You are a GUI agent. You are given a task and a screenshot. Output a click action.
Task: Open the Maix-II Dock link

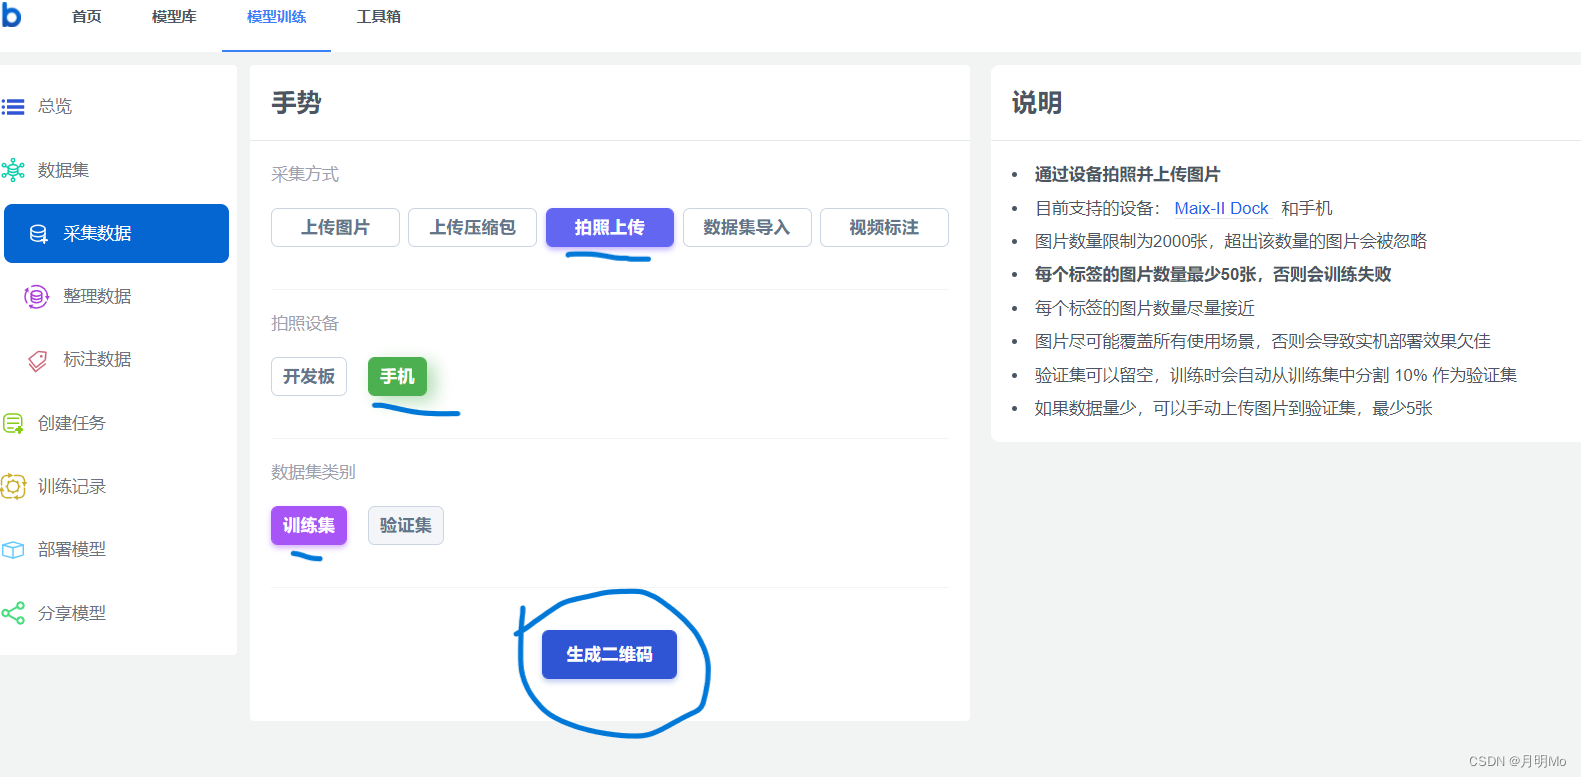click(x=1221, y=208)
